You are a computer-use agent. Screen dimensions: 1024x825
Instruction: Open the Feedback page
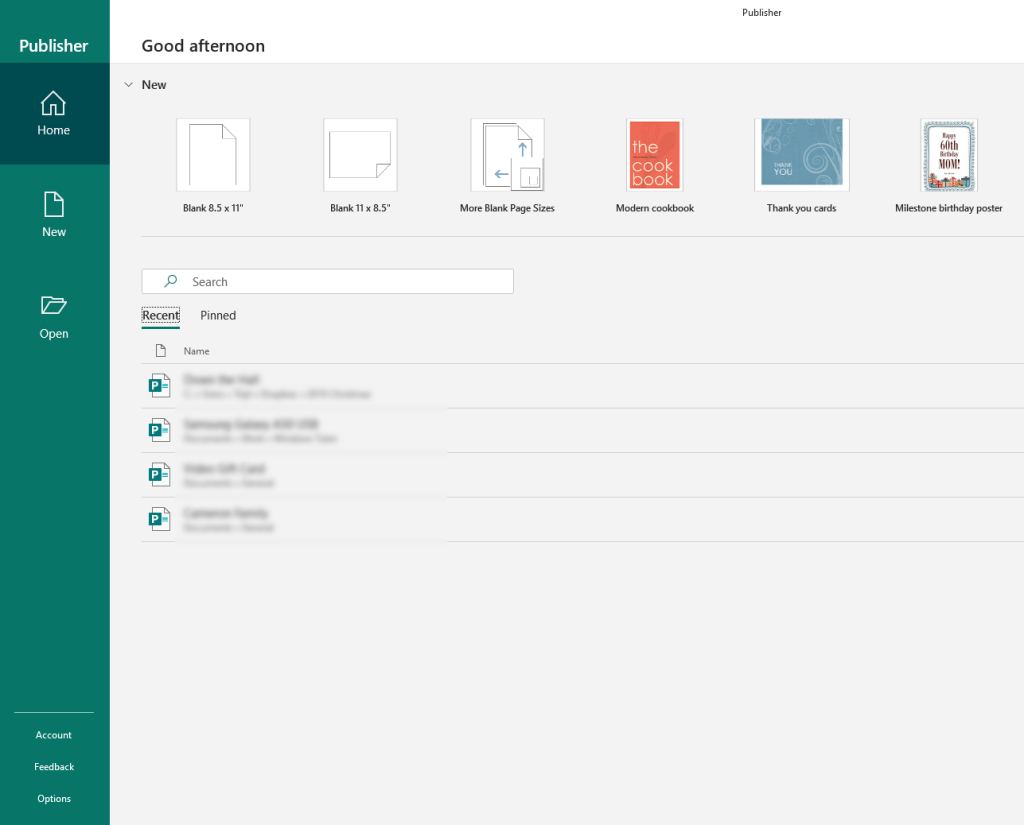click(x=54, y=767)
